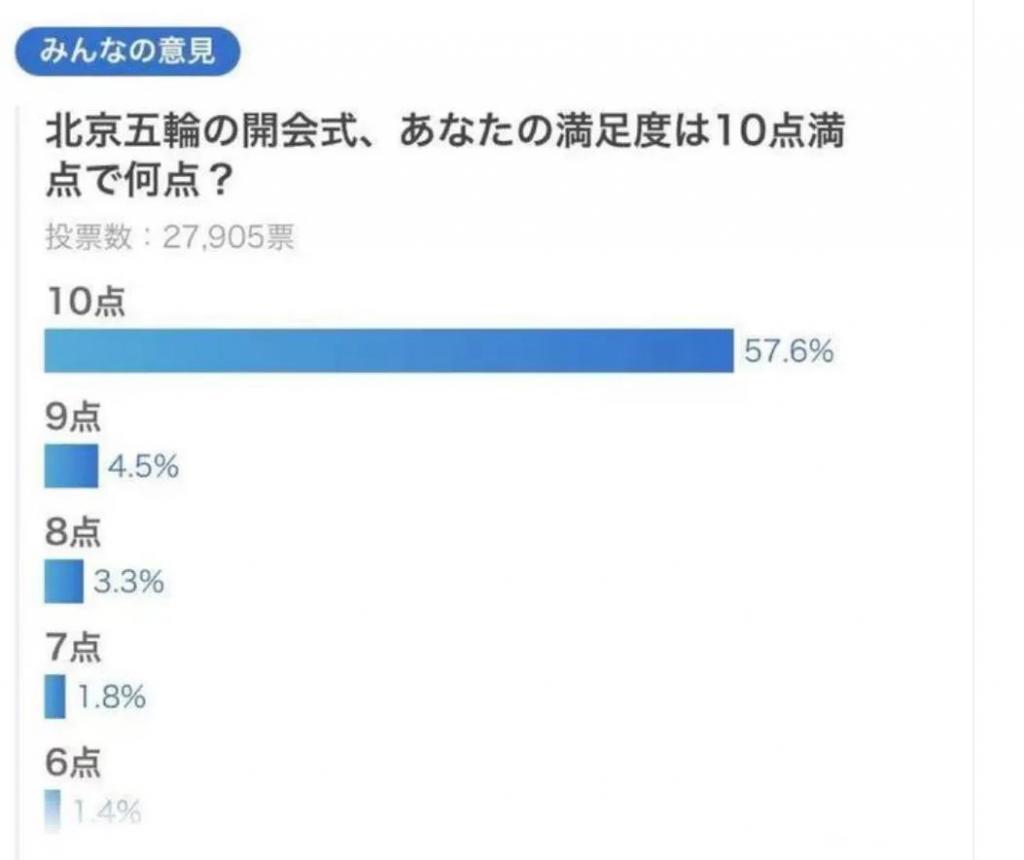The image size is (1024, 860).
Task: Select the 8点 option label
Action: [73, 532]
